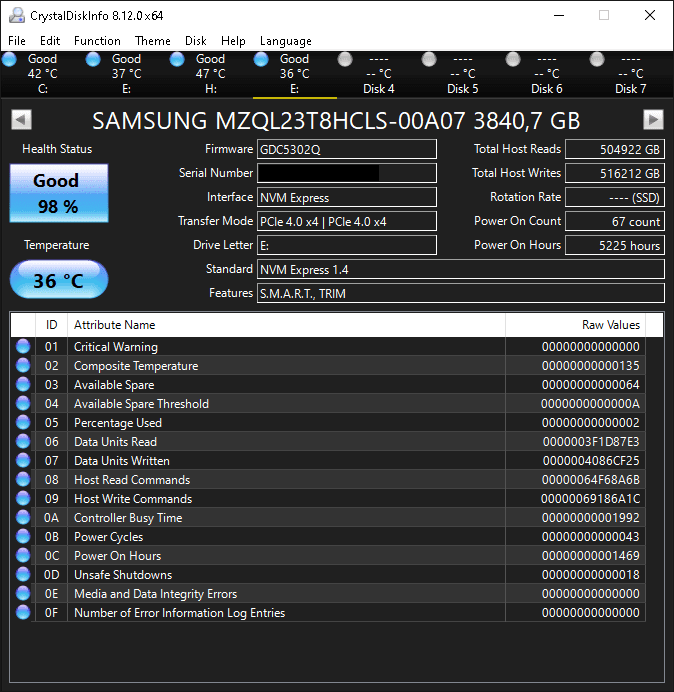Image resolution: width=674 pixels, height=692 pixels.
Task: Click the status orb for Power Cycles
Action: [x=23, y=536]
